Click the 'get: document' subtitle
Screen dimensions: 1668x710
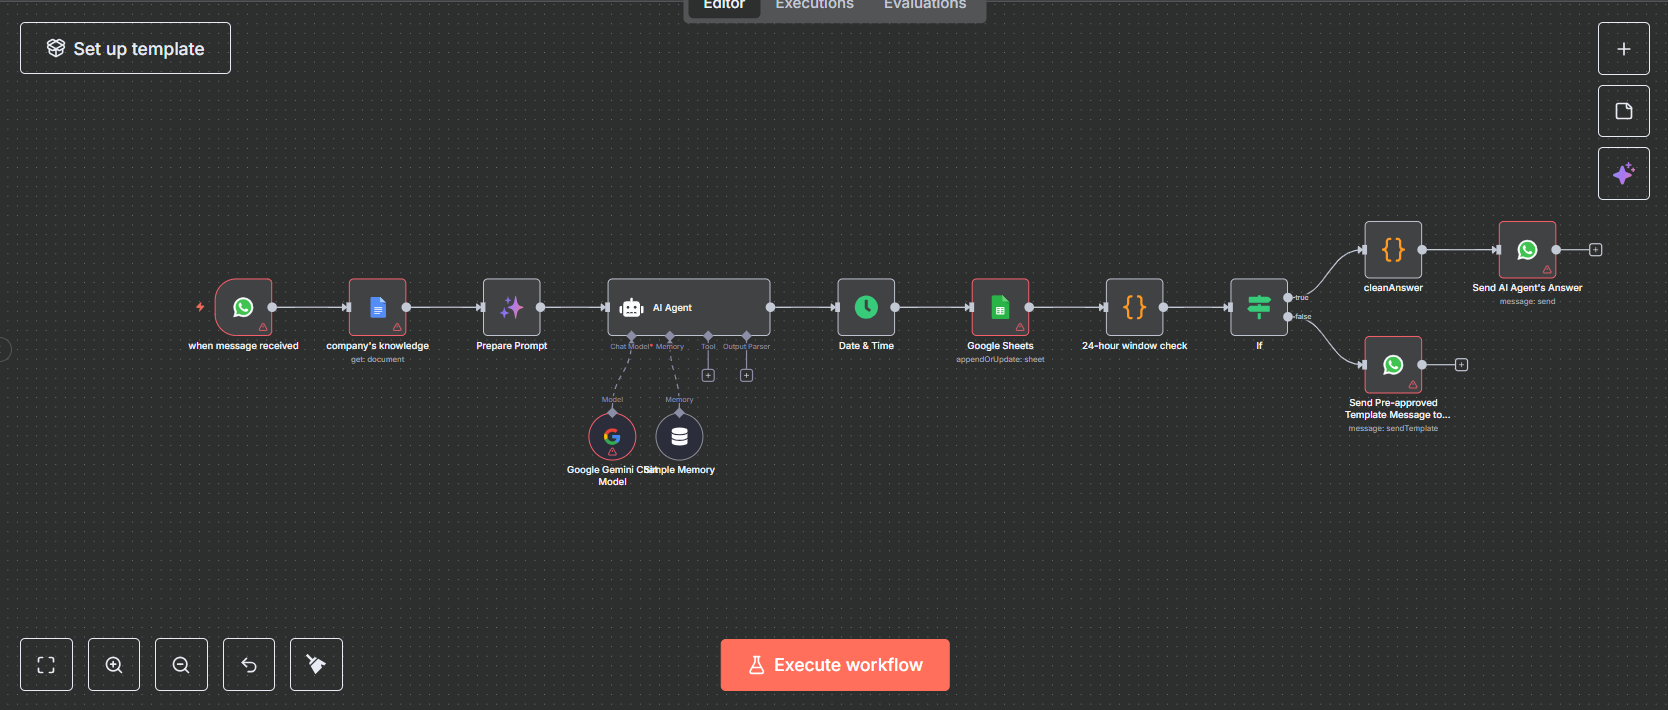378,359
